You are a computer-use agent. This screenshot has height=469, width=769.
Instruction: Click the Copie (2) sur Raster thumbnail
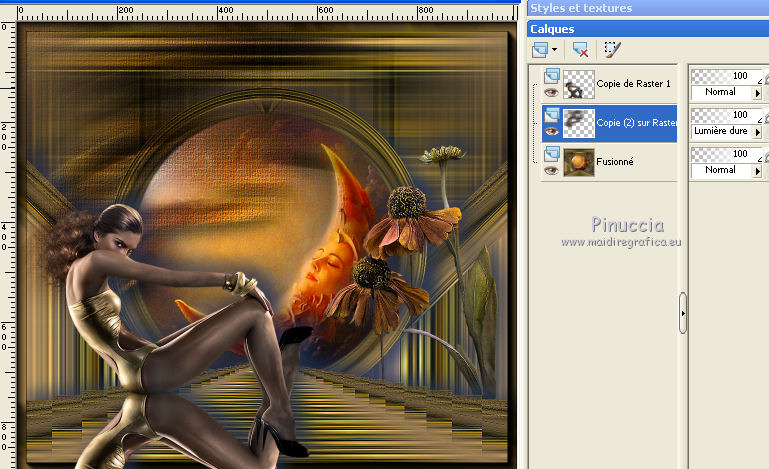pyautogui.click(x=579, y=123)
